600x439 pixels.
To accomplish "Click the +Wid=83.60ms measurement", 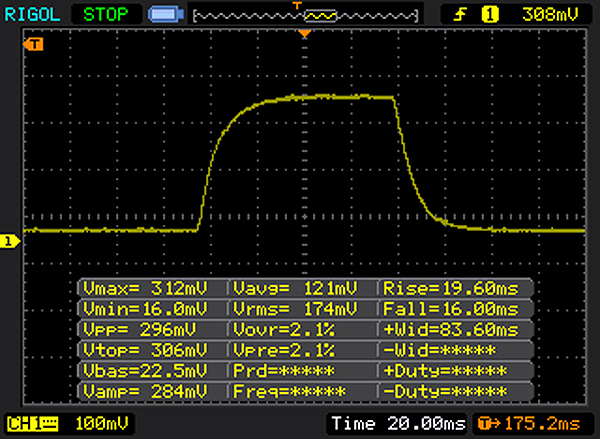I will [451, 329].
